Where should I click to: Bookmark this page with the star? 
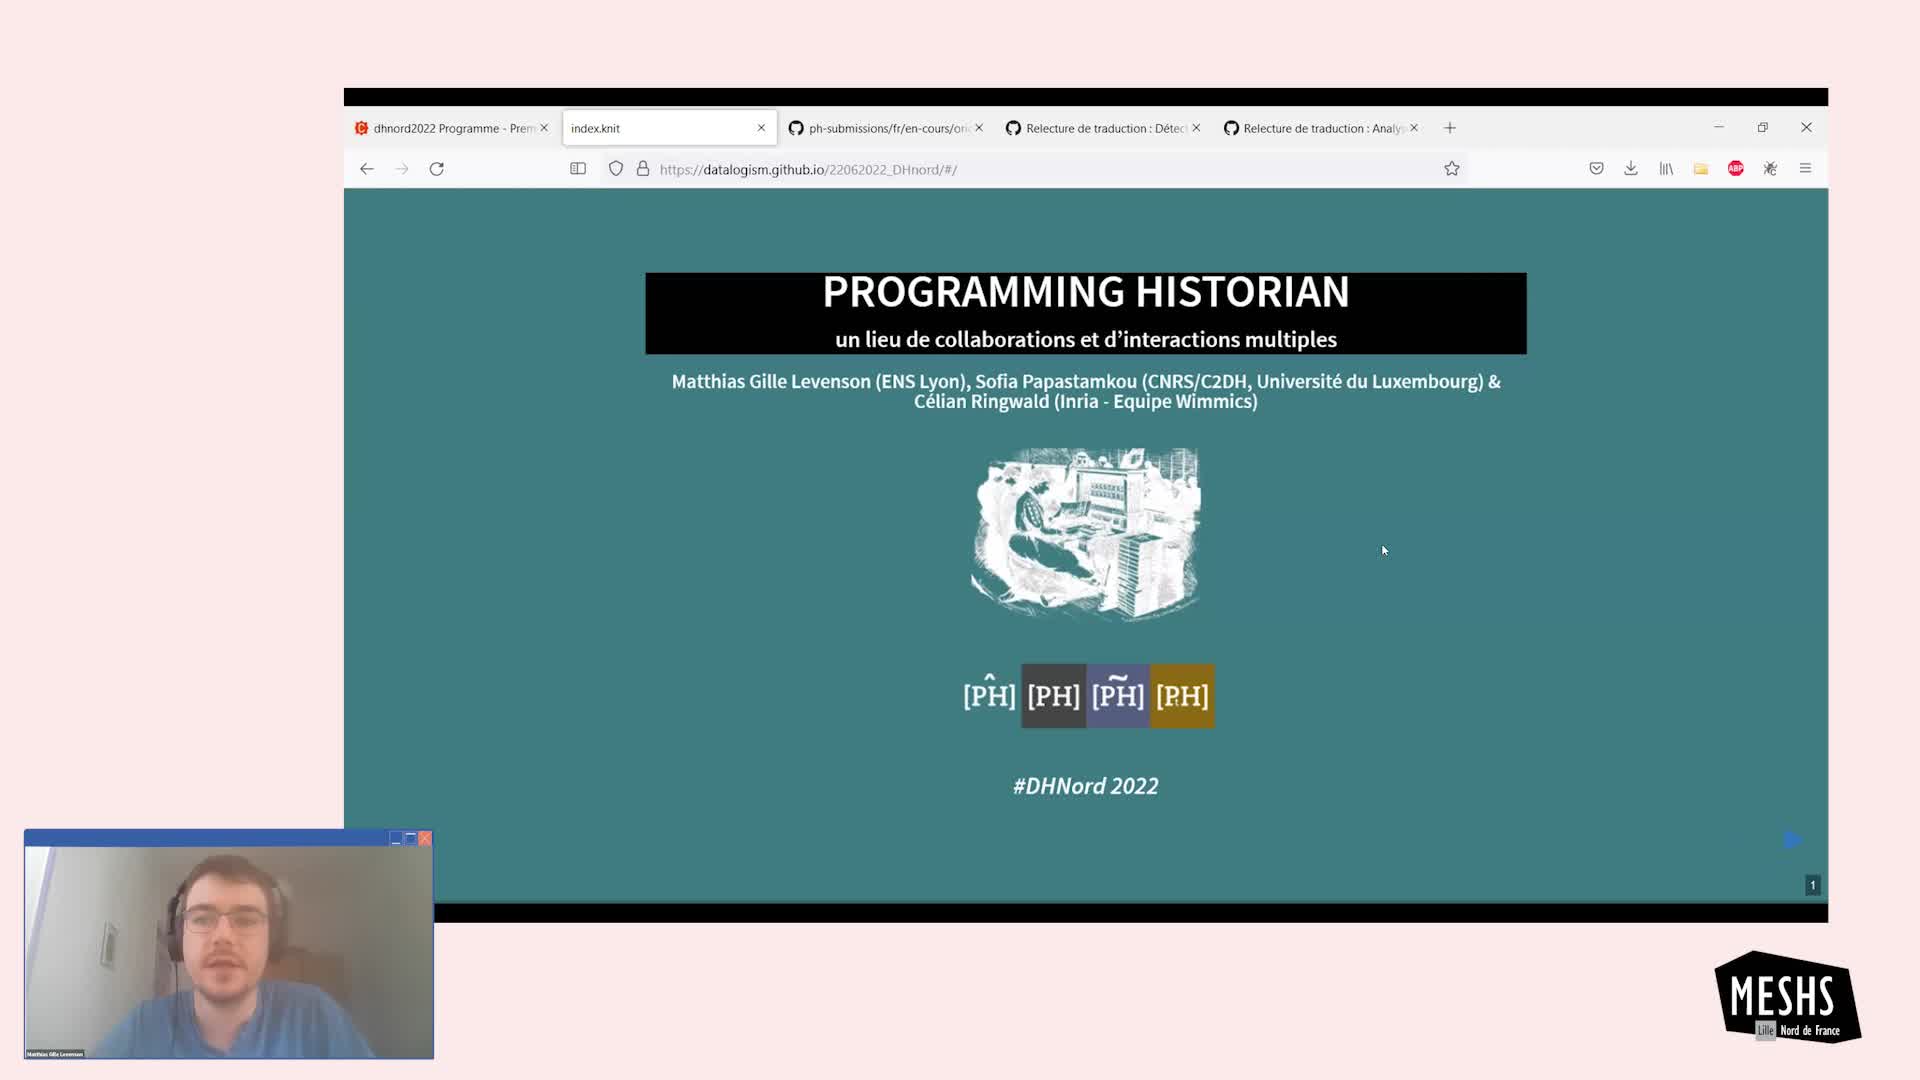tap(1452, 169)
